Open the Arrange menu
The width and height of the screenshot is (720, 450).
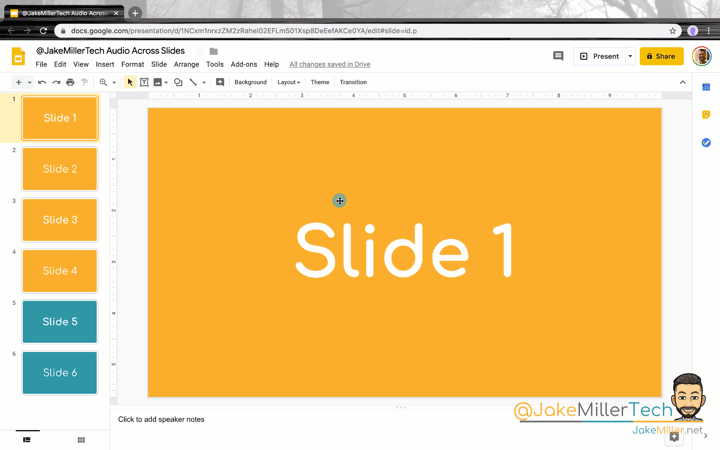186,64
